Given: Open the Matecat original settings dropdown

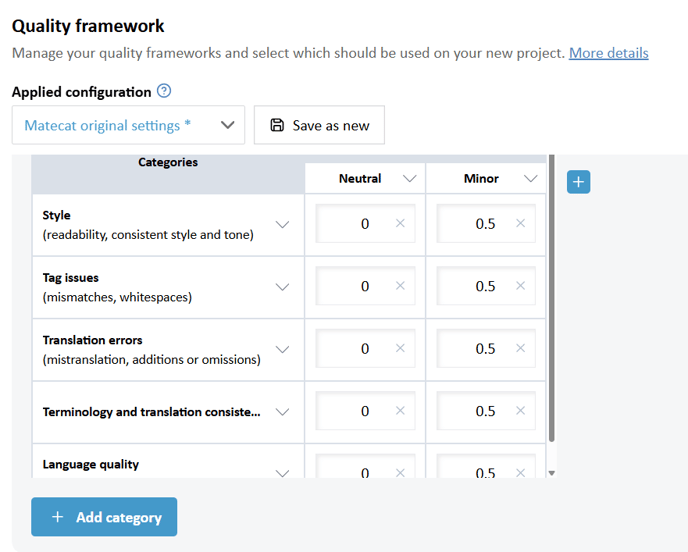Looking at the screenshot, I should point(128,125).
